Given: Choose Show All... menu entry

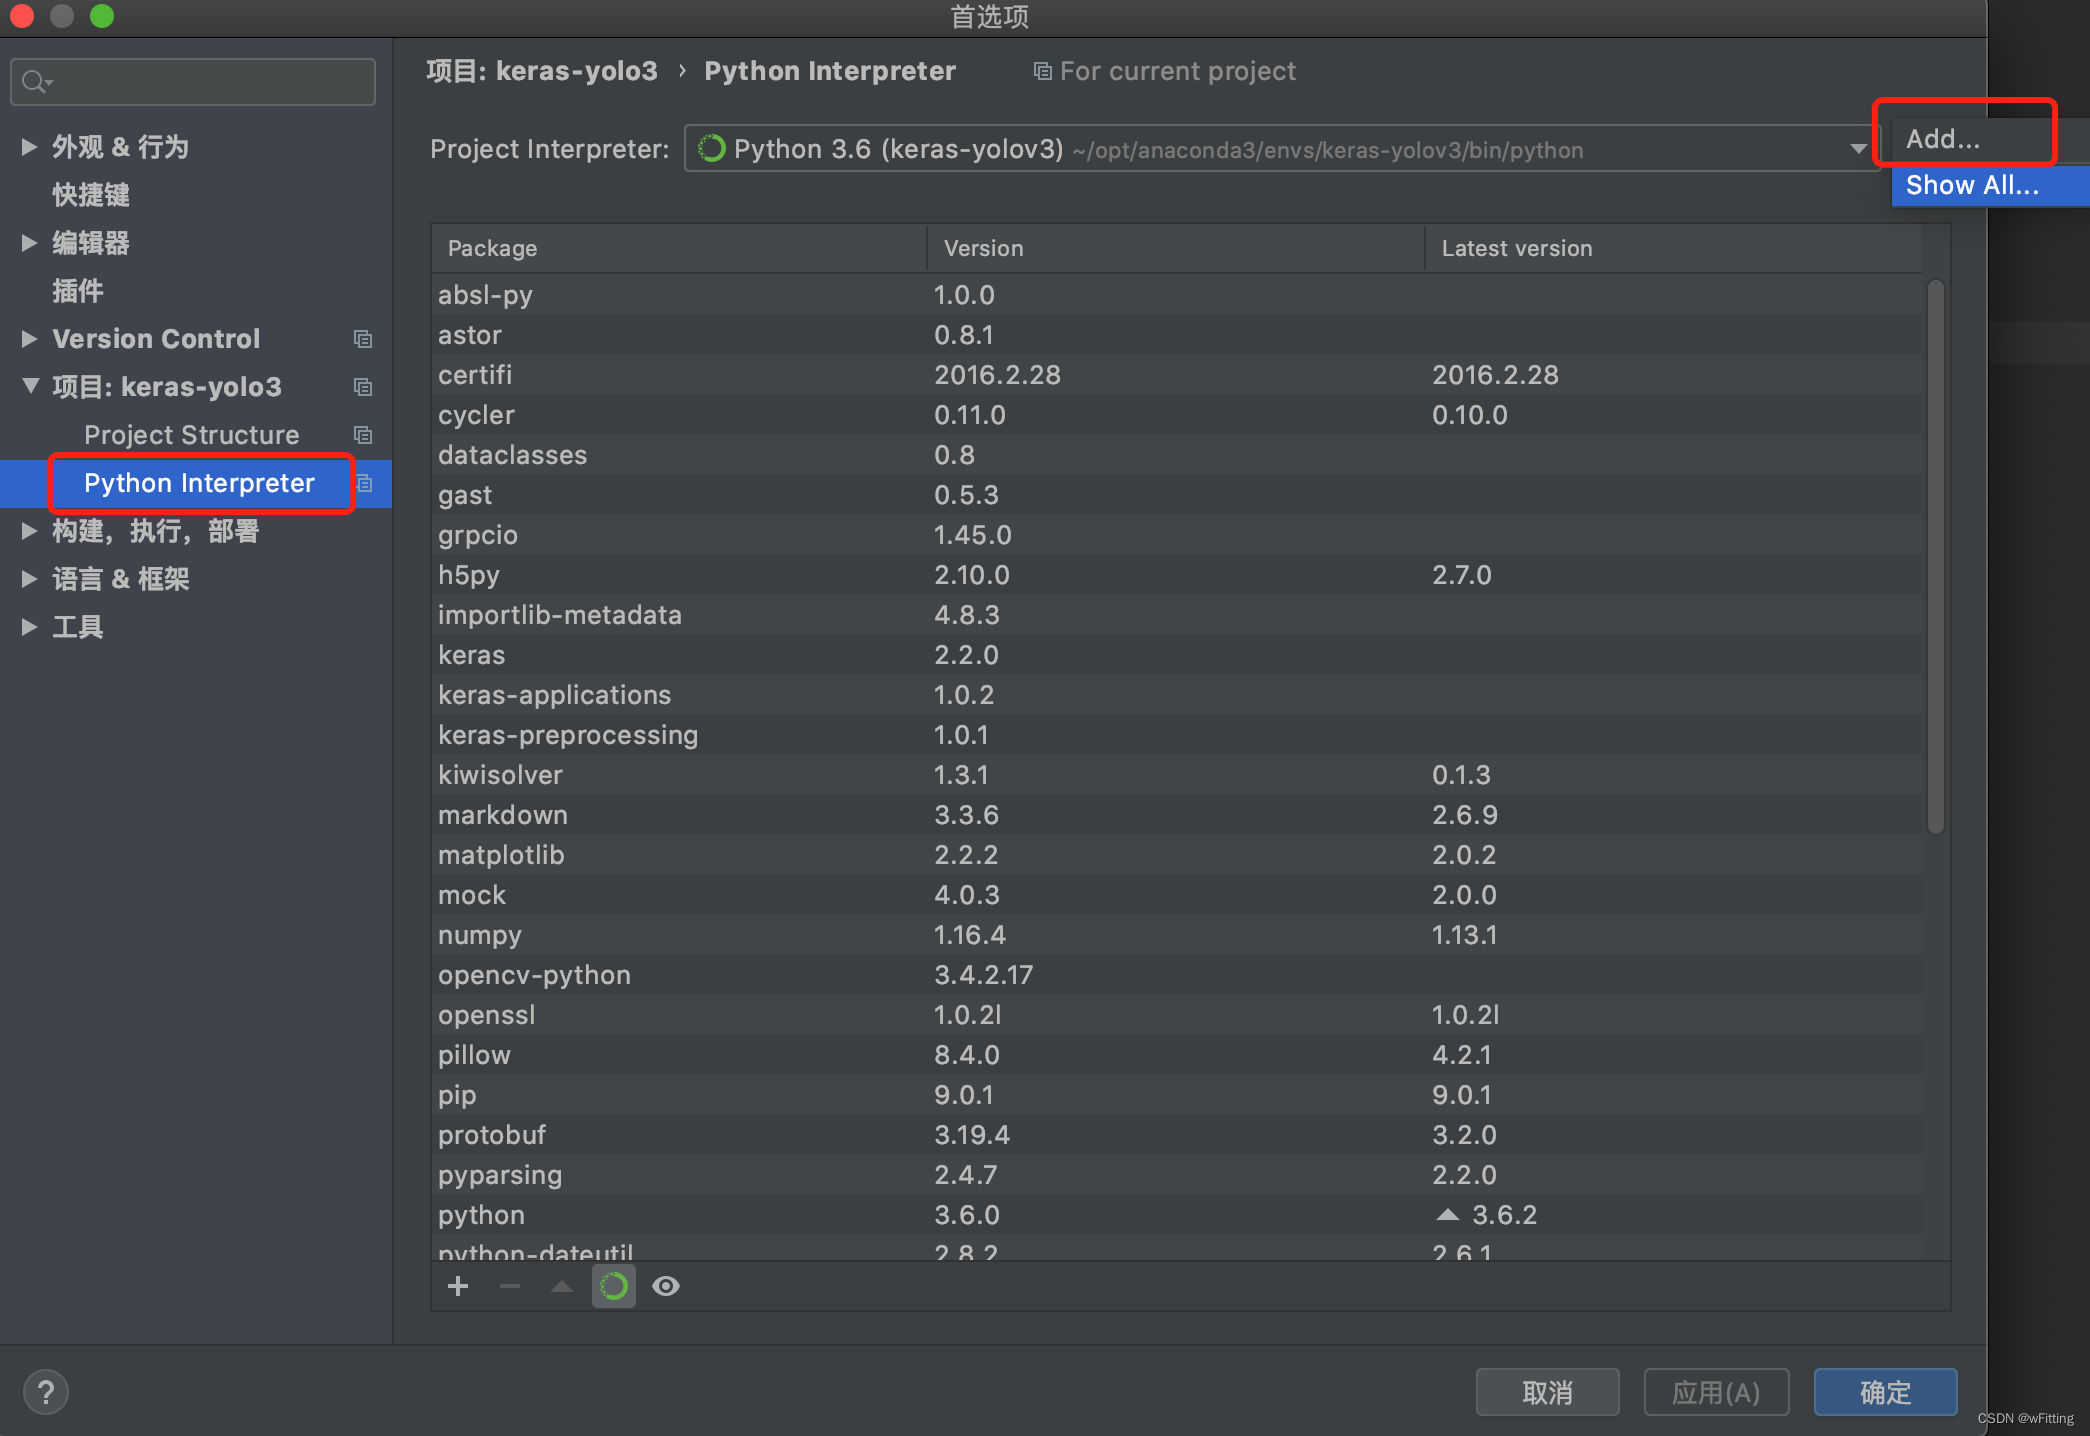Looking at the screenshot, I should point(1971,185).
